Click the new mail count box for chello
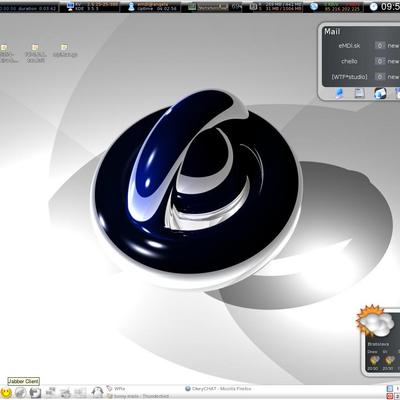Image resolution: width=400 pixels, height=400 pixels. 380,61
